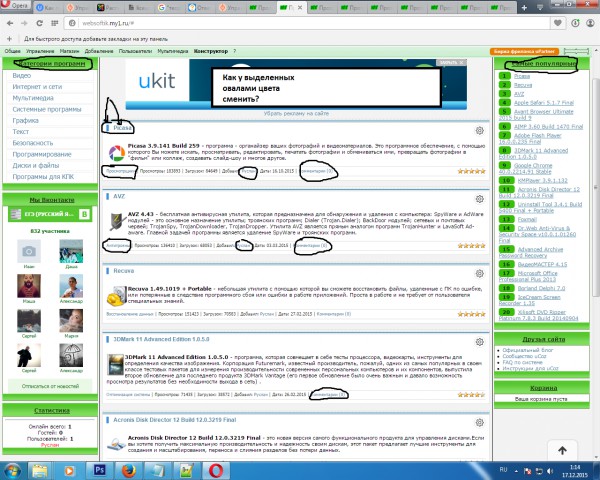
Task: Click the Picasa entry star rating
Action: click(471, 171)
